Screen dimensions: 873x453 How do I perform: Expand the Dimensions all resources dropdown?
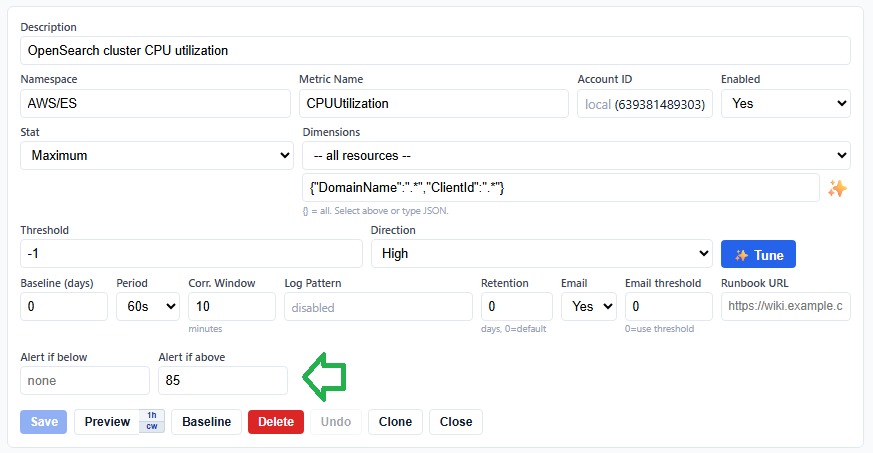[576, 155]
